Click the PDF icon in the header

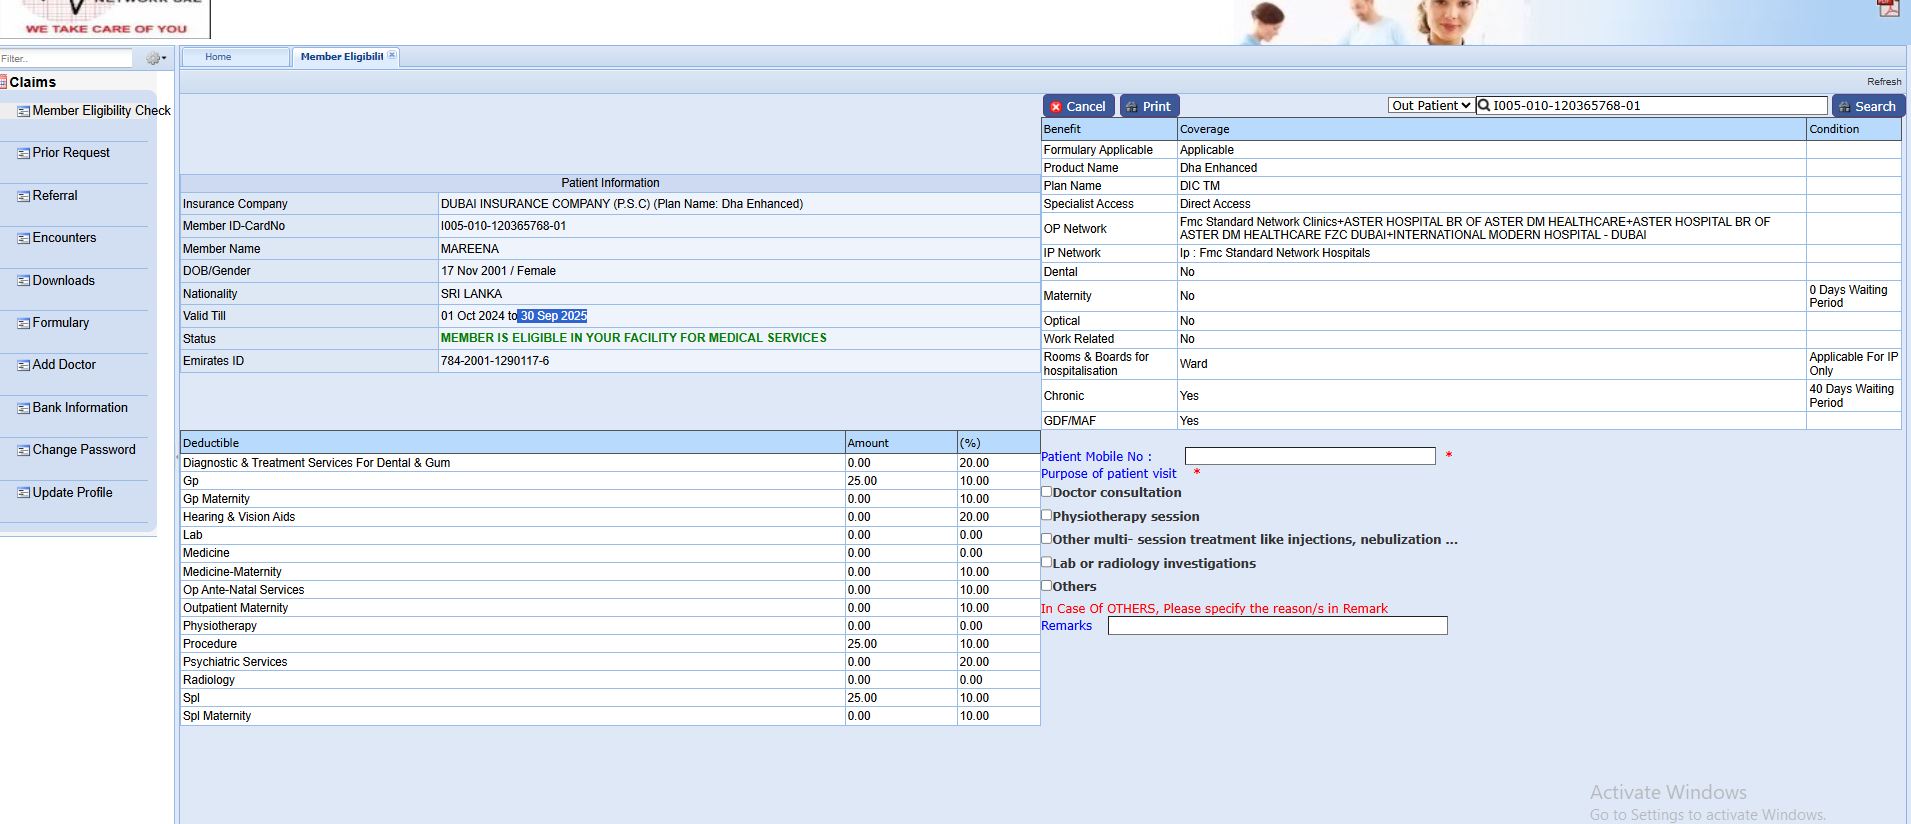click(x=1887, y=8)
